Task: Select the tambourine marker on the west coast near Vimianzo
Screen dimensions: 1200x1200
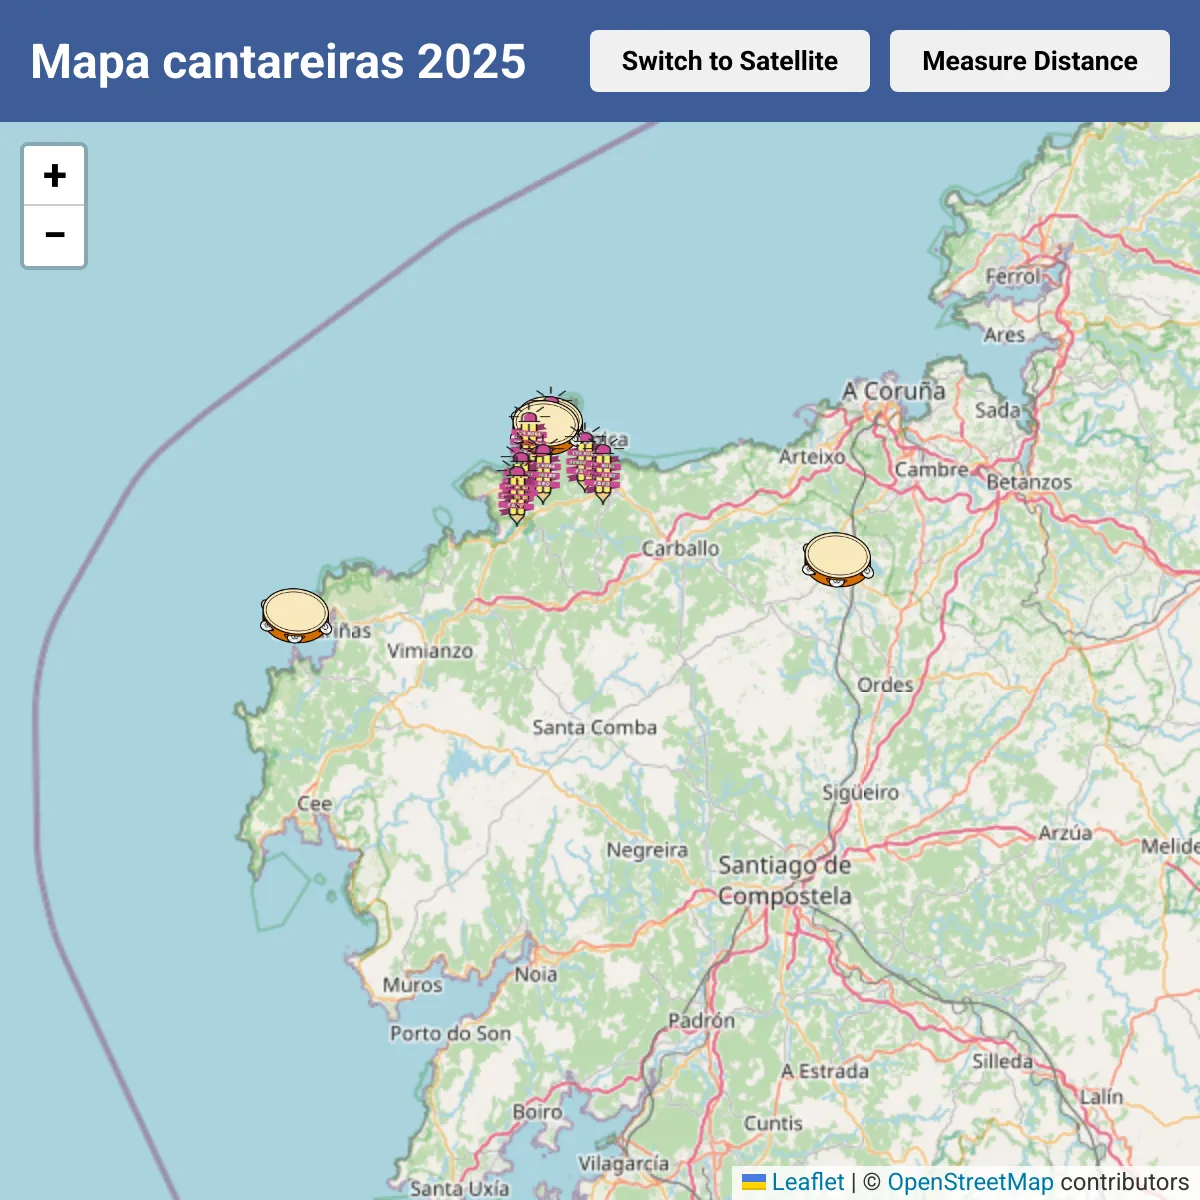Action: (296, 616)
